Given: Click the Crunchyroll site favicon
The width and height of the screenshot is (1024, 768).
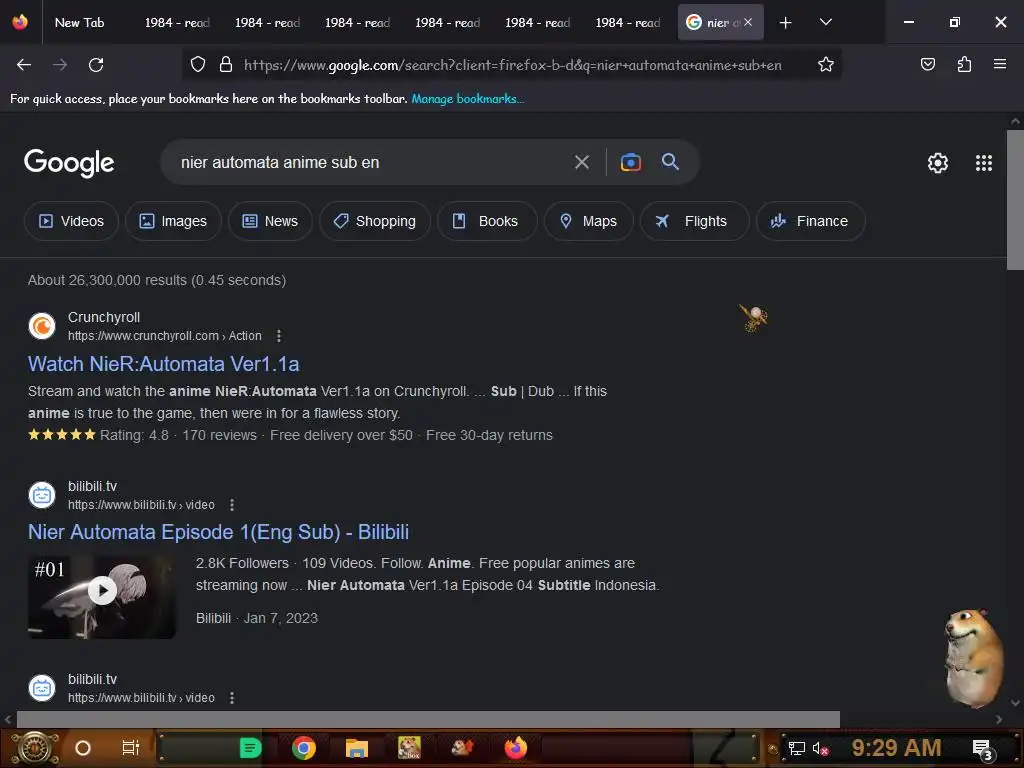Looking at the screenshot, I should (x=42, y=326).
